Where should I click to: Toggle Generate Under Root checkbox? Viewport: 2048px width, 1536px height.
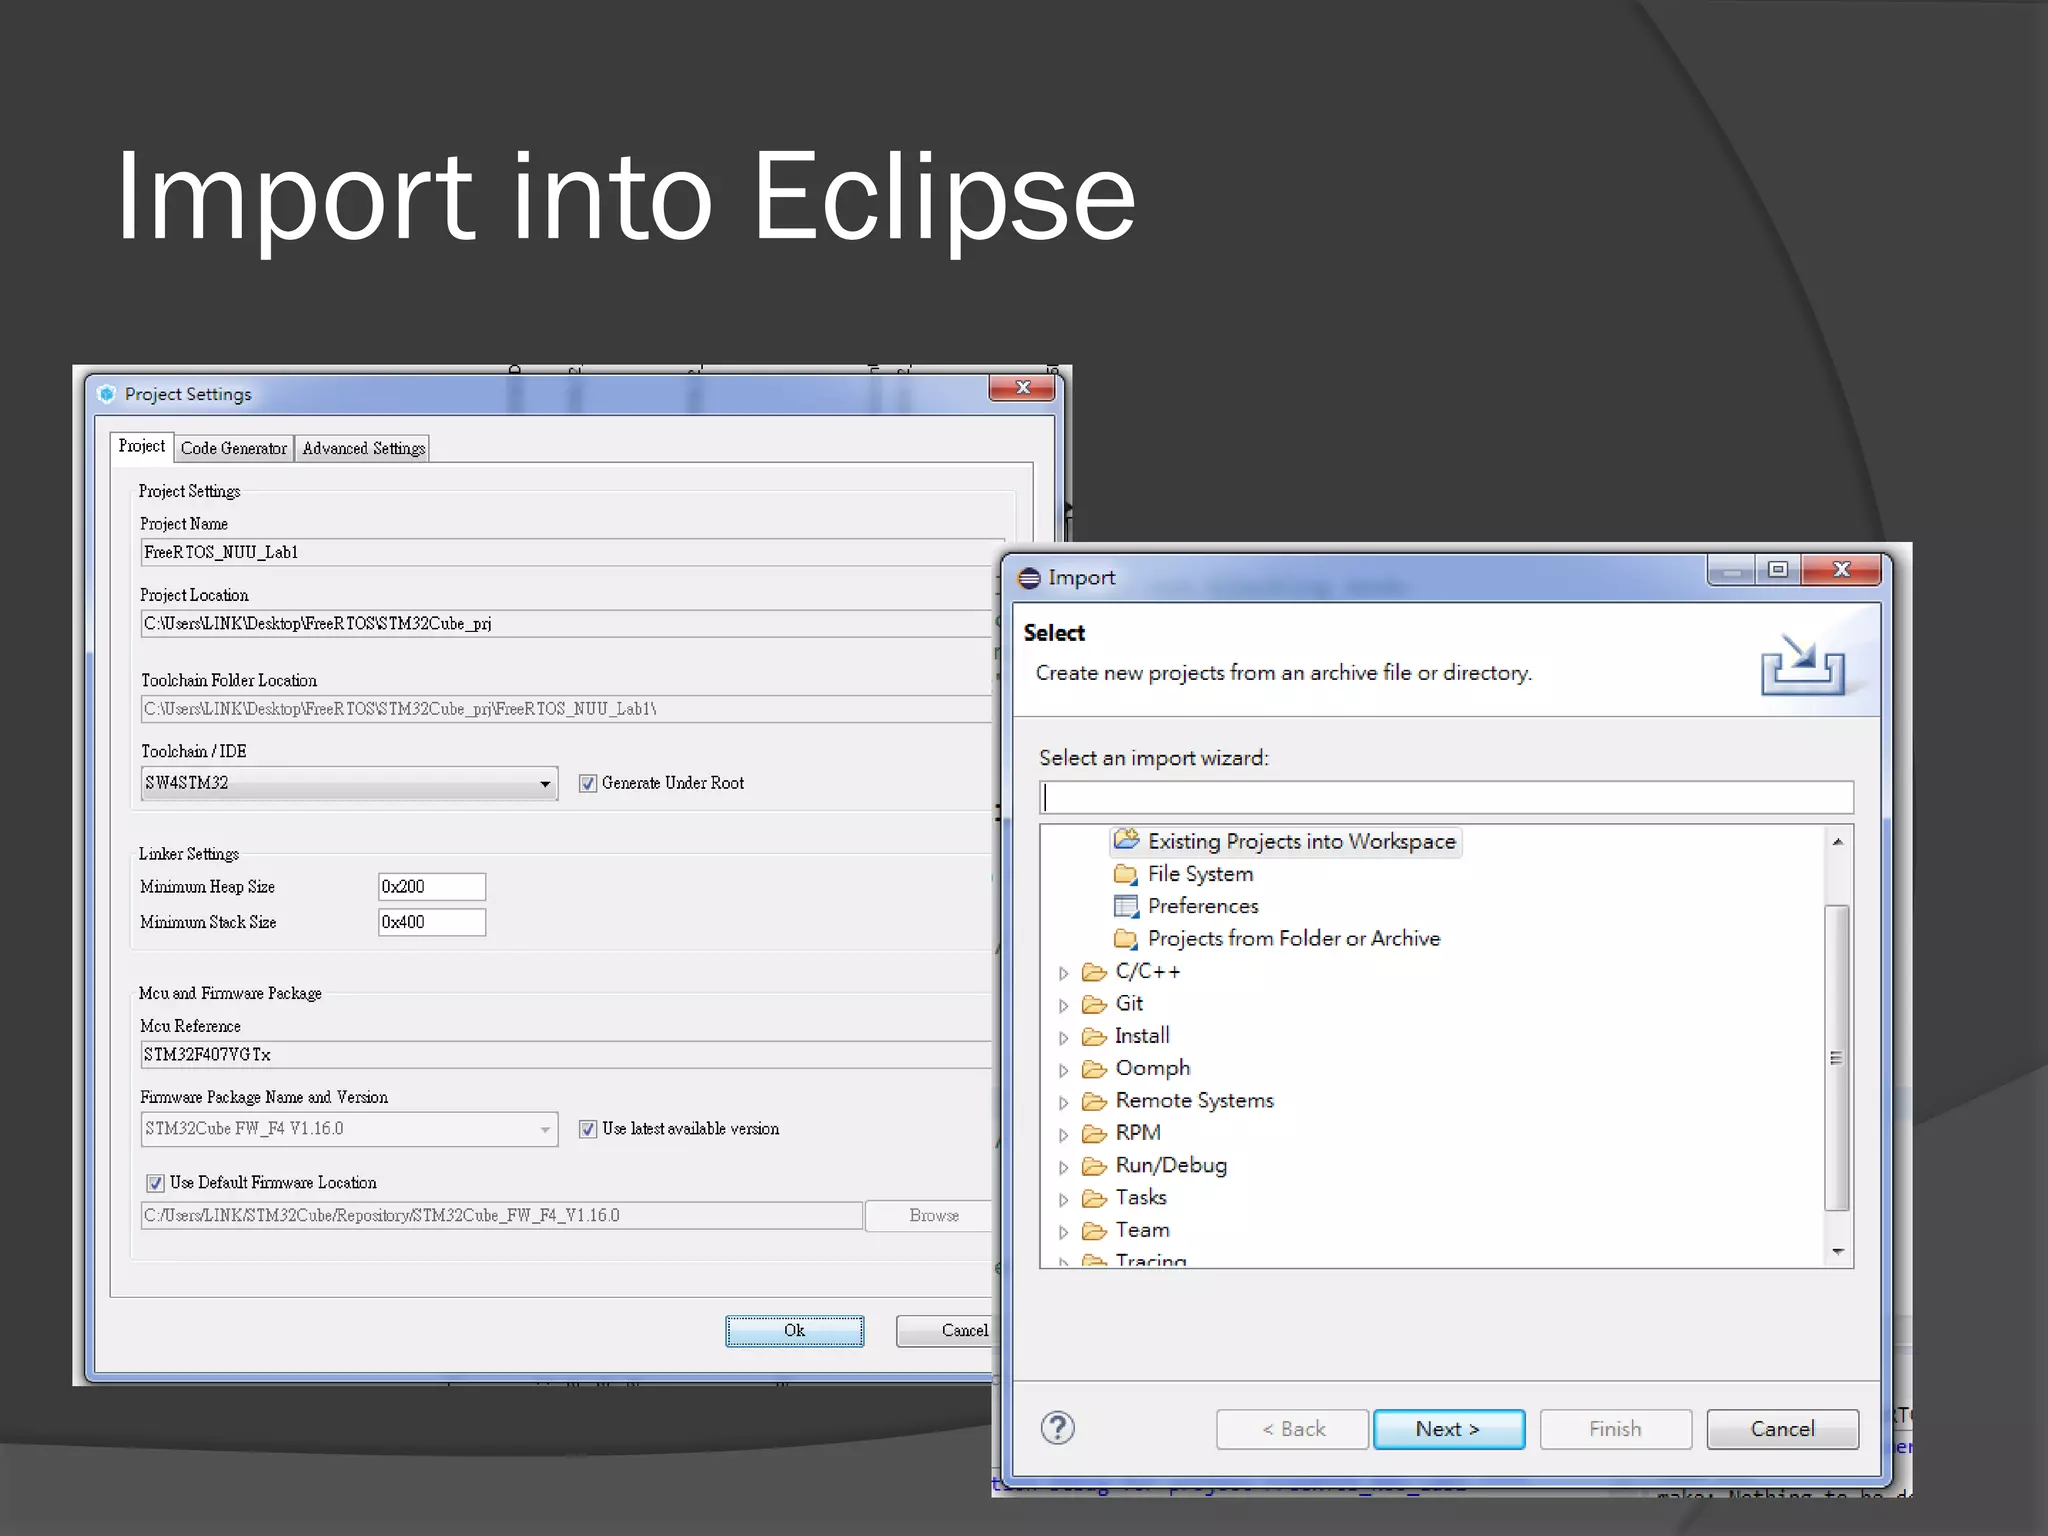588,783
